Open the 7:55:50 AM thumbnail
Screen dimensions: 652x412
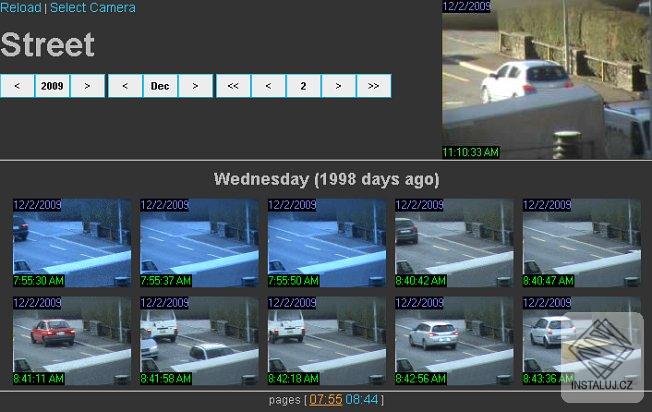point(327,243)
